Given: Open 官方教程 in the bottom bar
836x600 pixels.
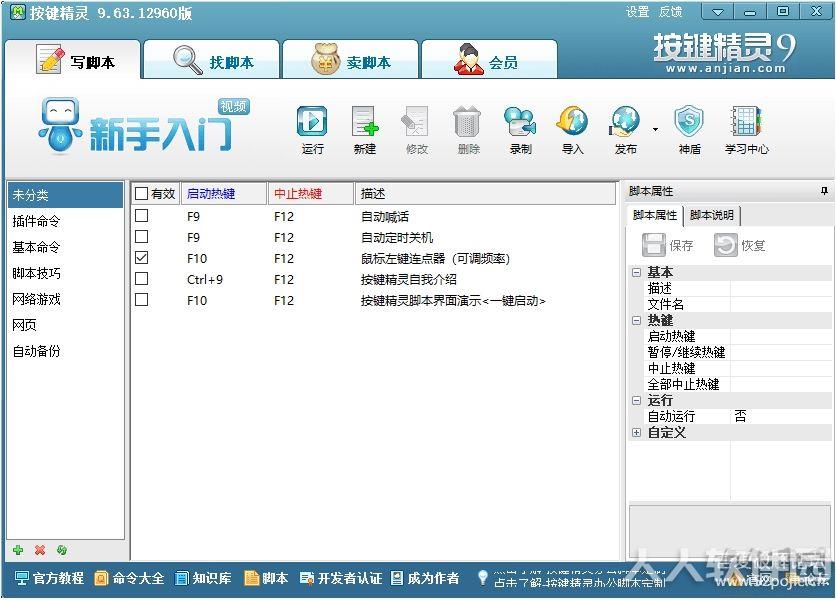Looking at the screenshot, I should (49, 578).
